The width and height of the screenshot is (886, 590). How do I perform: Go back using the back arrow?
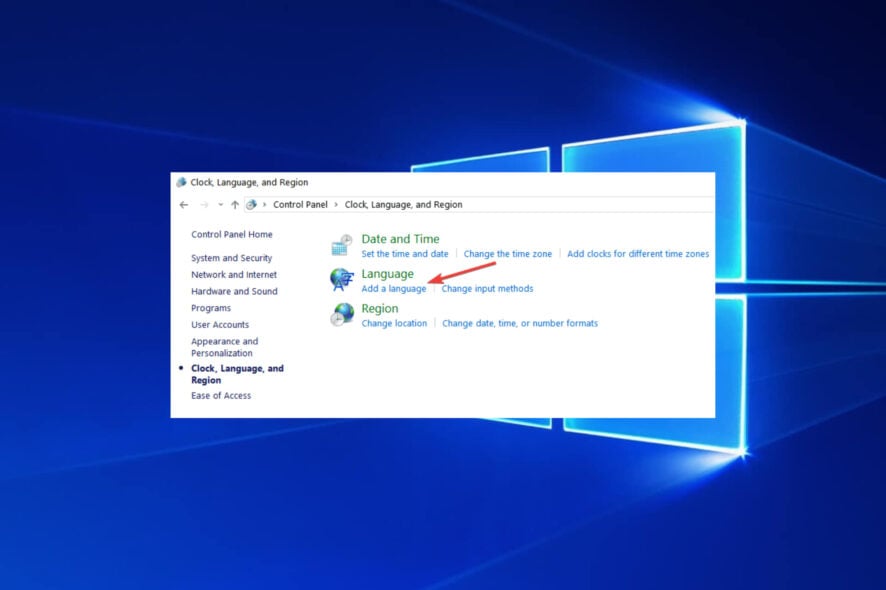[184, 205]
